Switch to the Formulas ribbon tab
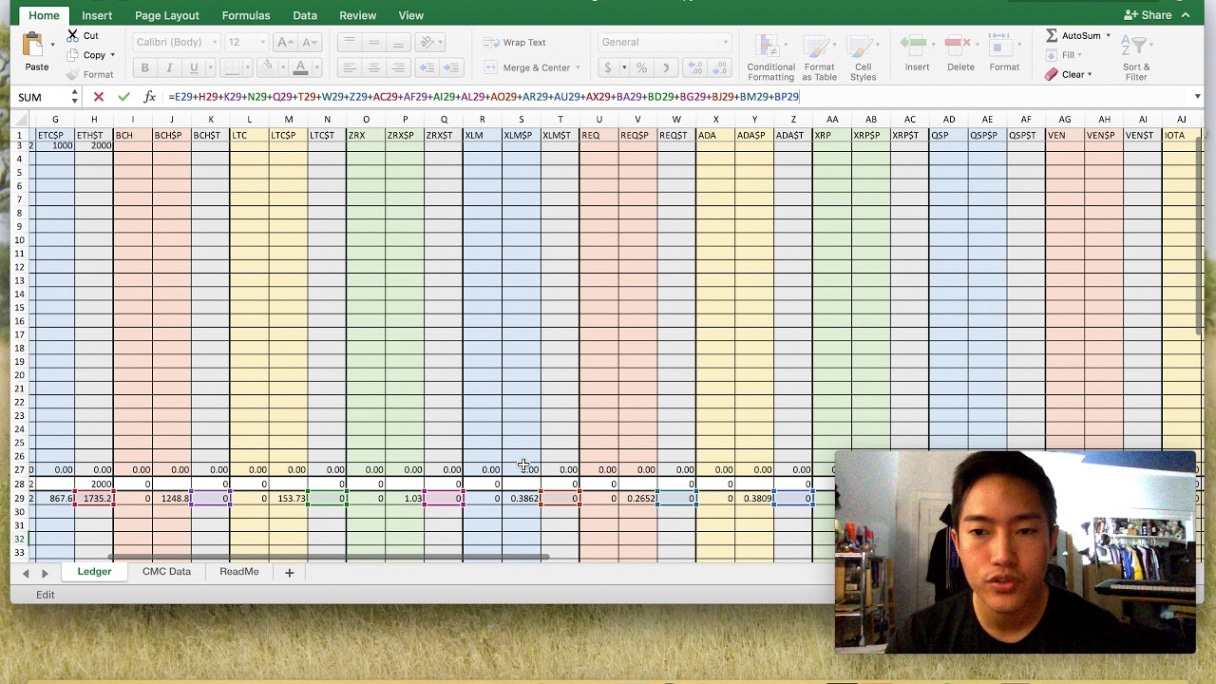Viewport: 1216px width, 684px height. (x=246, y=15)
